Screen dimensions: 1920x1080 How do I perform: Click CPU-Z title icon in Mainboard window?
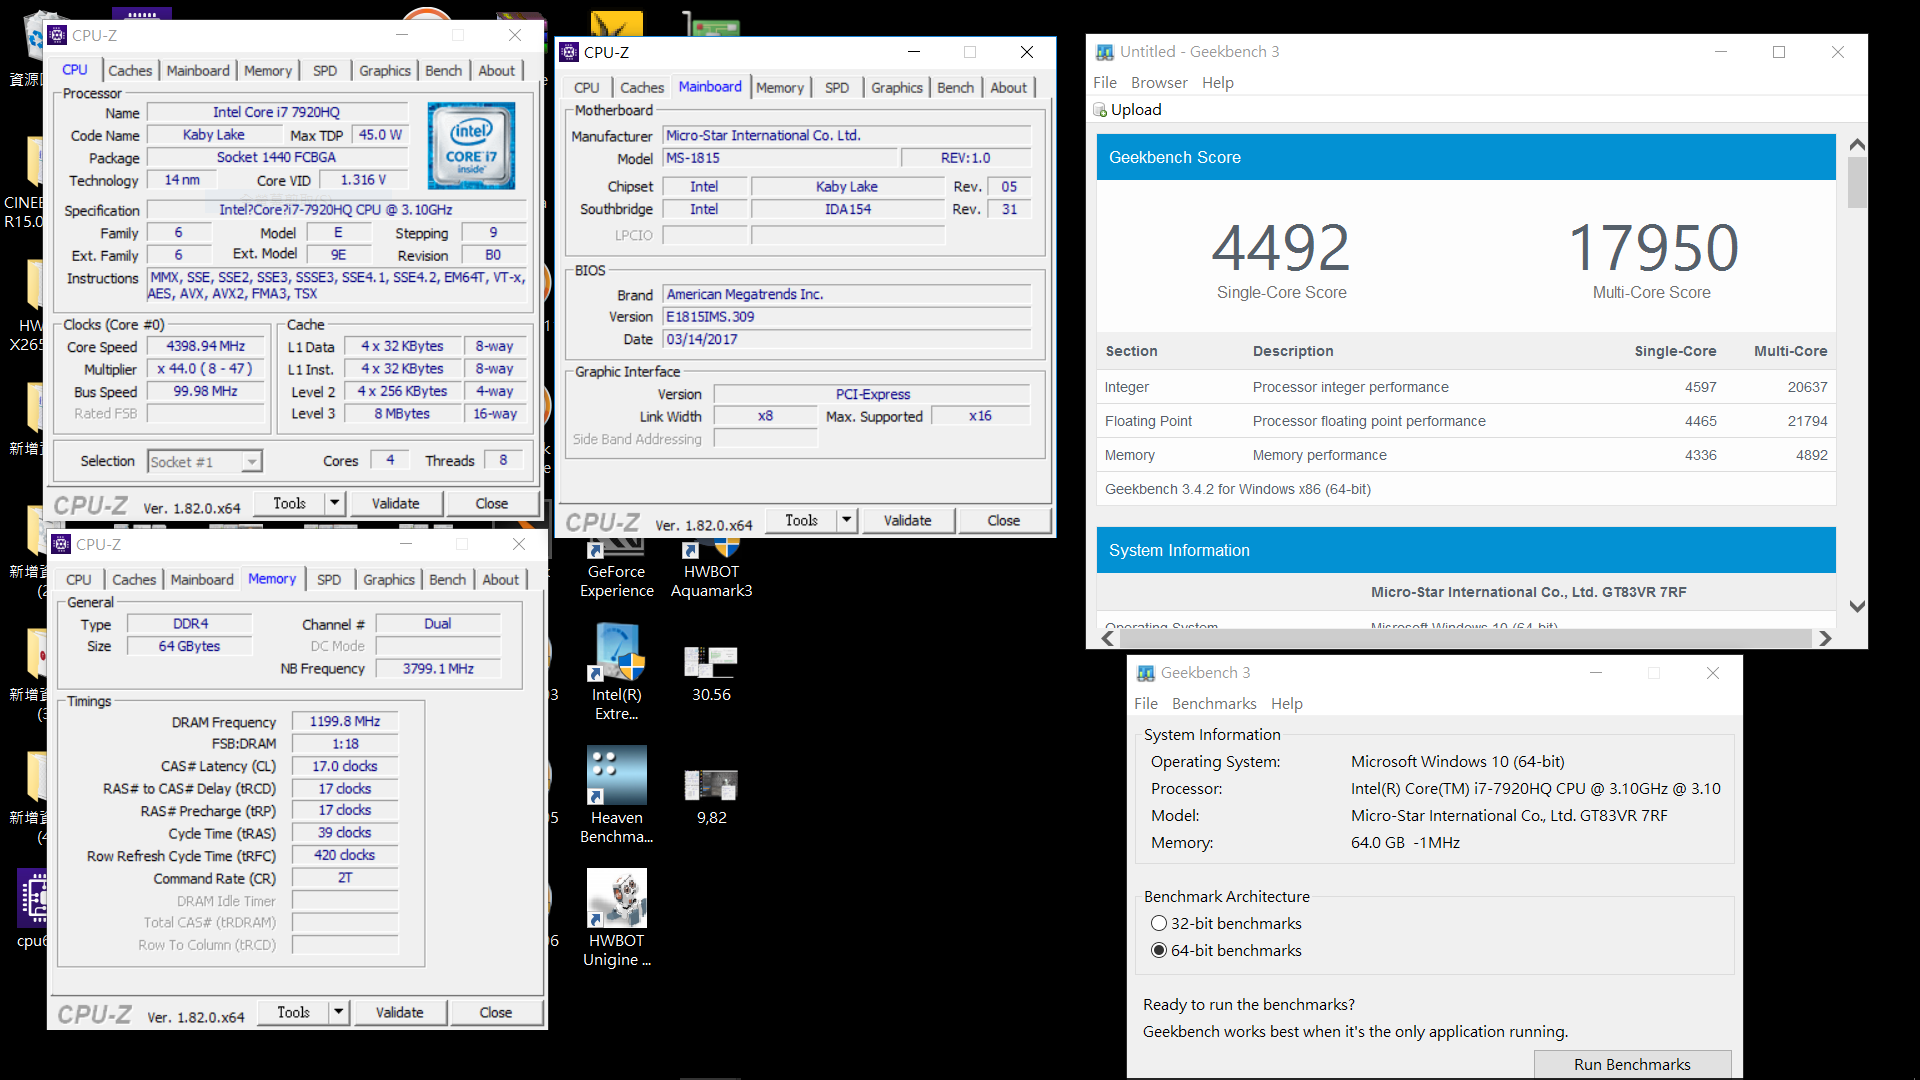click(569, 52)
